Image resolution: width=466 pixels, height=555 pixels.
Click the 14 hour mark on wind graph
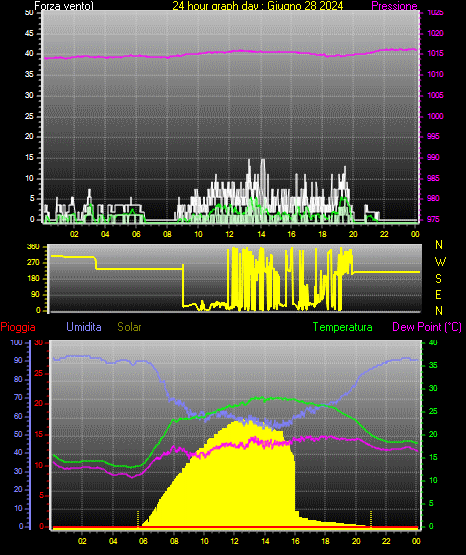coord(261,234)
